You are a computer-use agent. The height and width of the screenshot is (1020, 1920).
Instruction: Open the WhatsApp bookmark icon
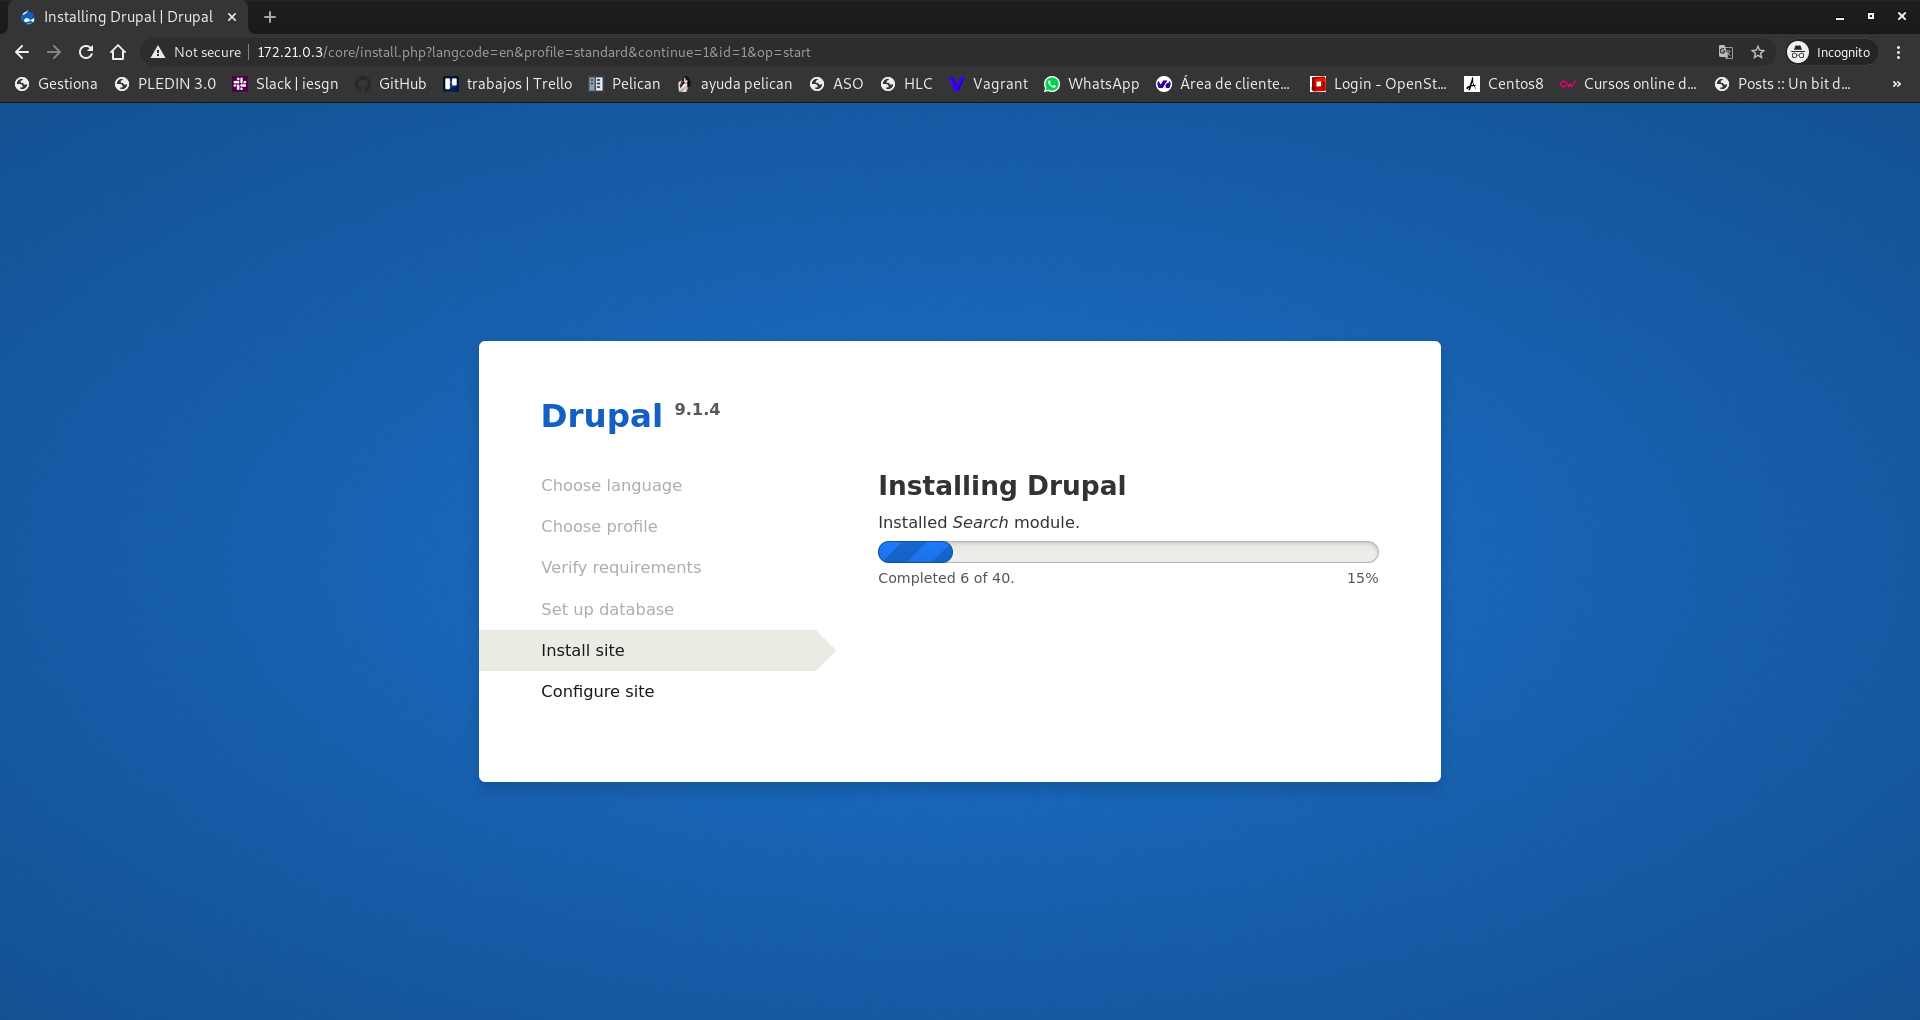click(1052, 84)
